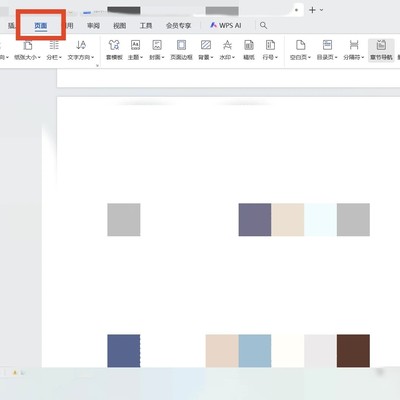
Task: Open the 行号 line numbers dropdown
Action: 270,50
